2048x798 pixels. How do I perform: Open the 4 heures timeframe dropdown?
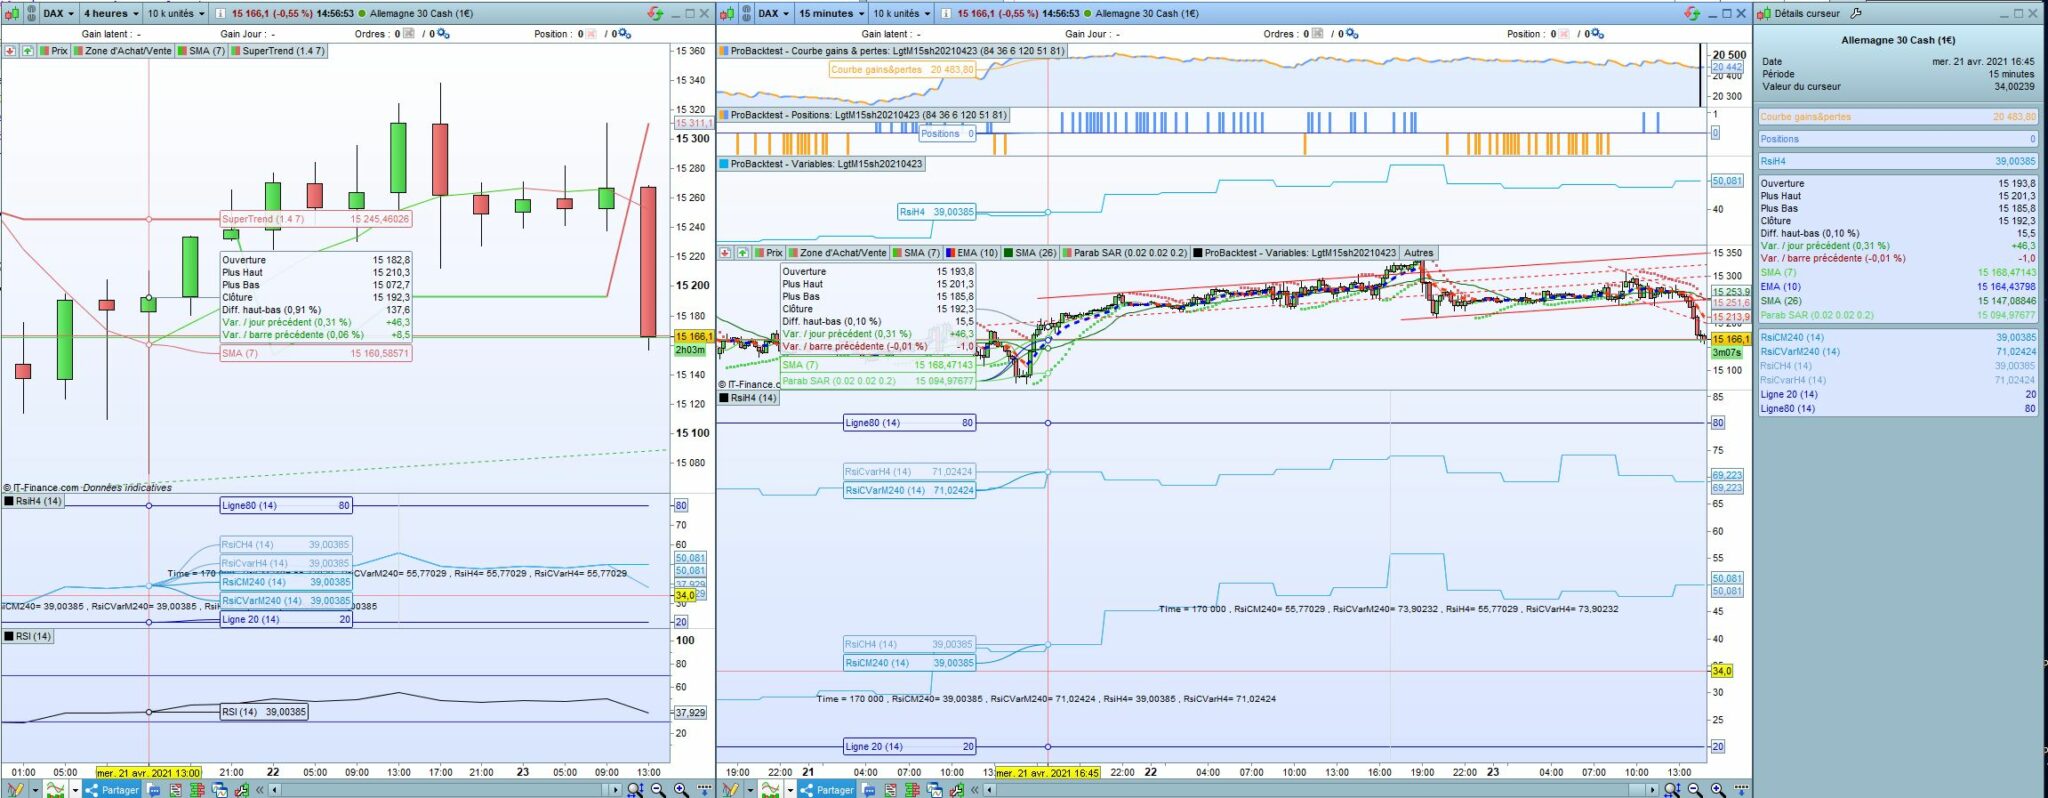click(x=109, y=13)
